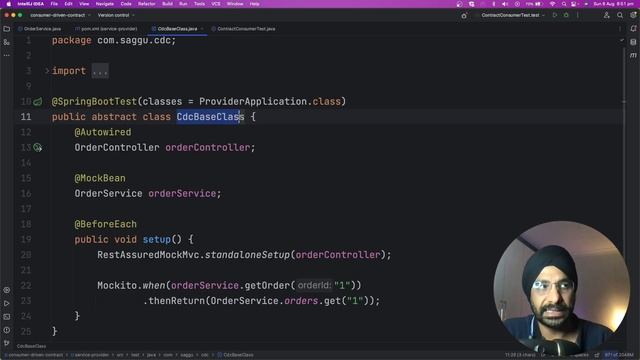Open the Apple menu

tap(9, 4)
